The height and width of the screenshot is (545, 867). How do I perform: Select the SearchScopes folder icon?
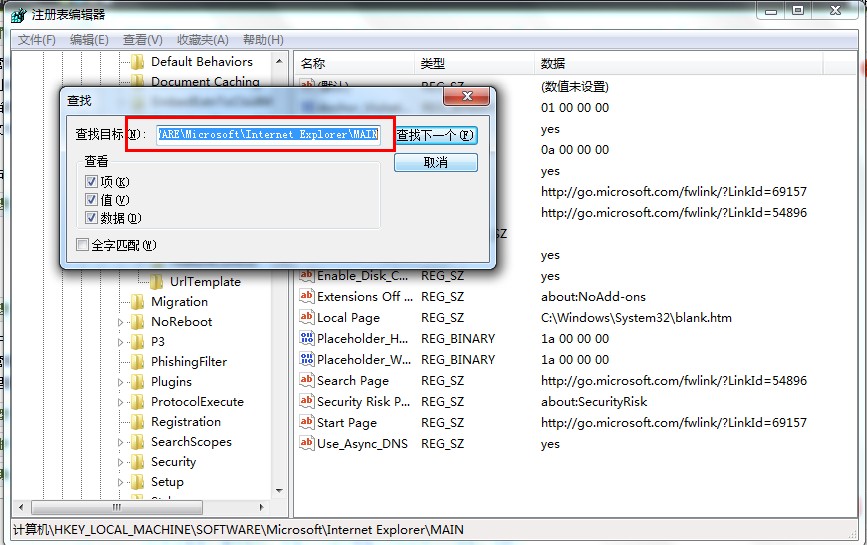coord(137,442)
